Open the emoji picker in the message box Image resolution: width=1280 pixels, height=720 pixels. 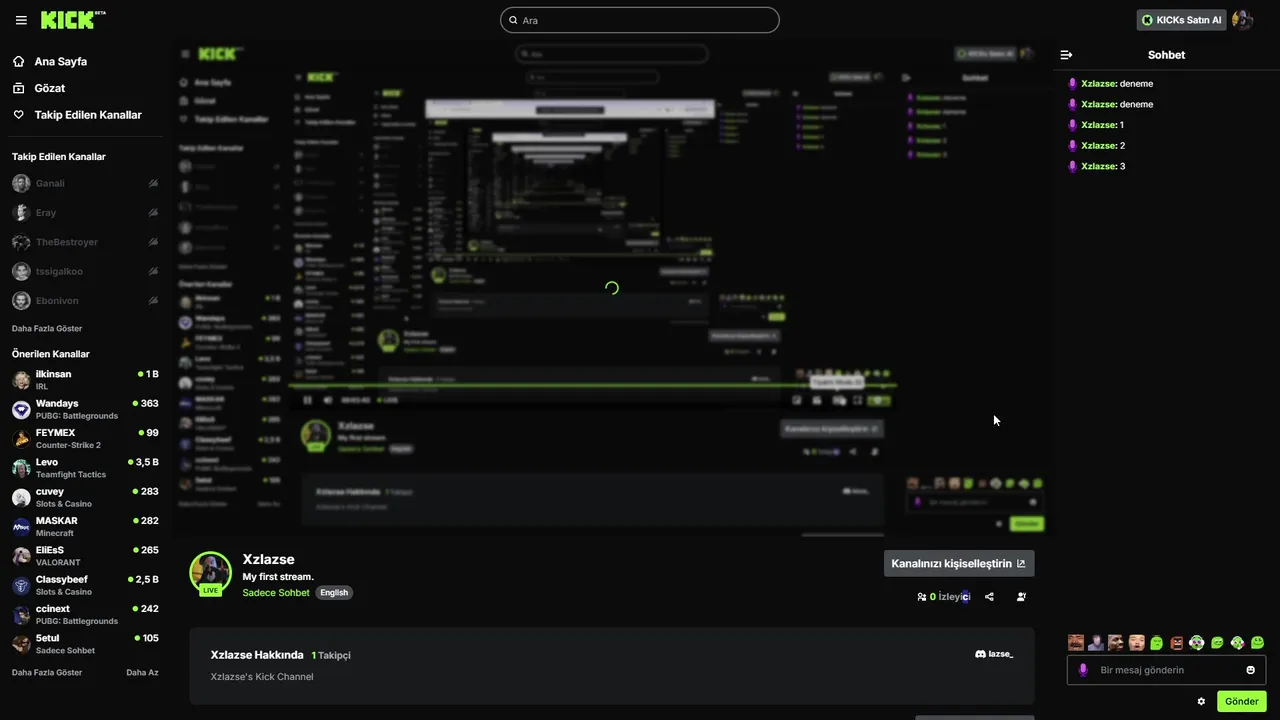coord(1250,670)
